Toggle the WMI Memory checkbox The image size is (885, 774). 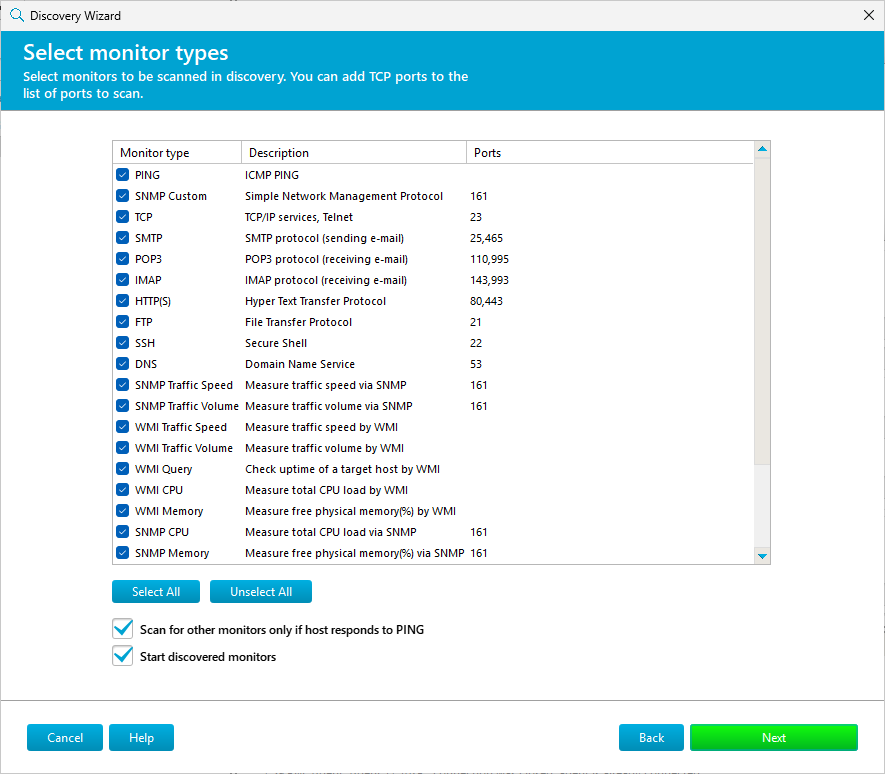[122, 511]
